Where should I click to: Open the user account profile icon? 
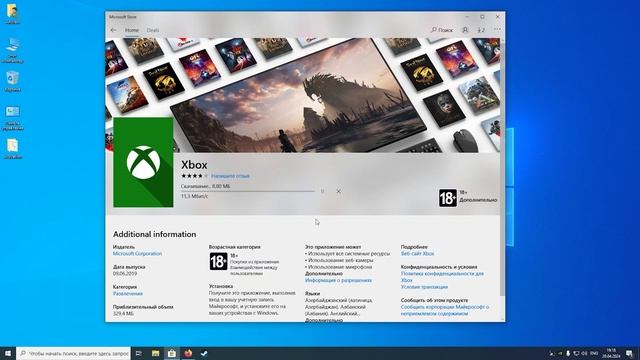pos(465,30)
